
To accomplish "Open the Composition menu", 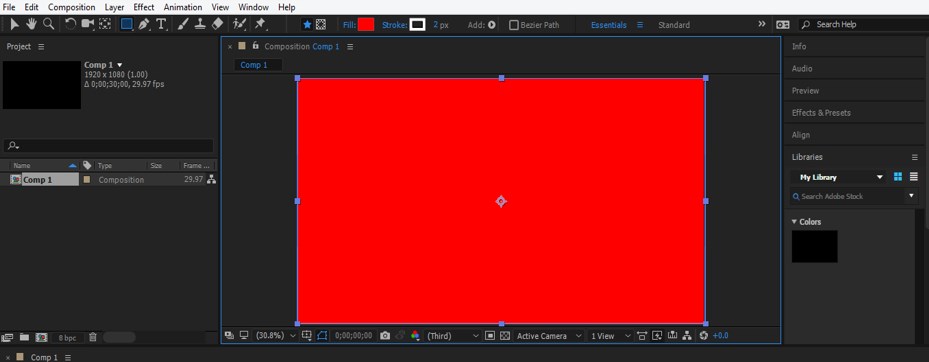I will (x=71, y=7).
